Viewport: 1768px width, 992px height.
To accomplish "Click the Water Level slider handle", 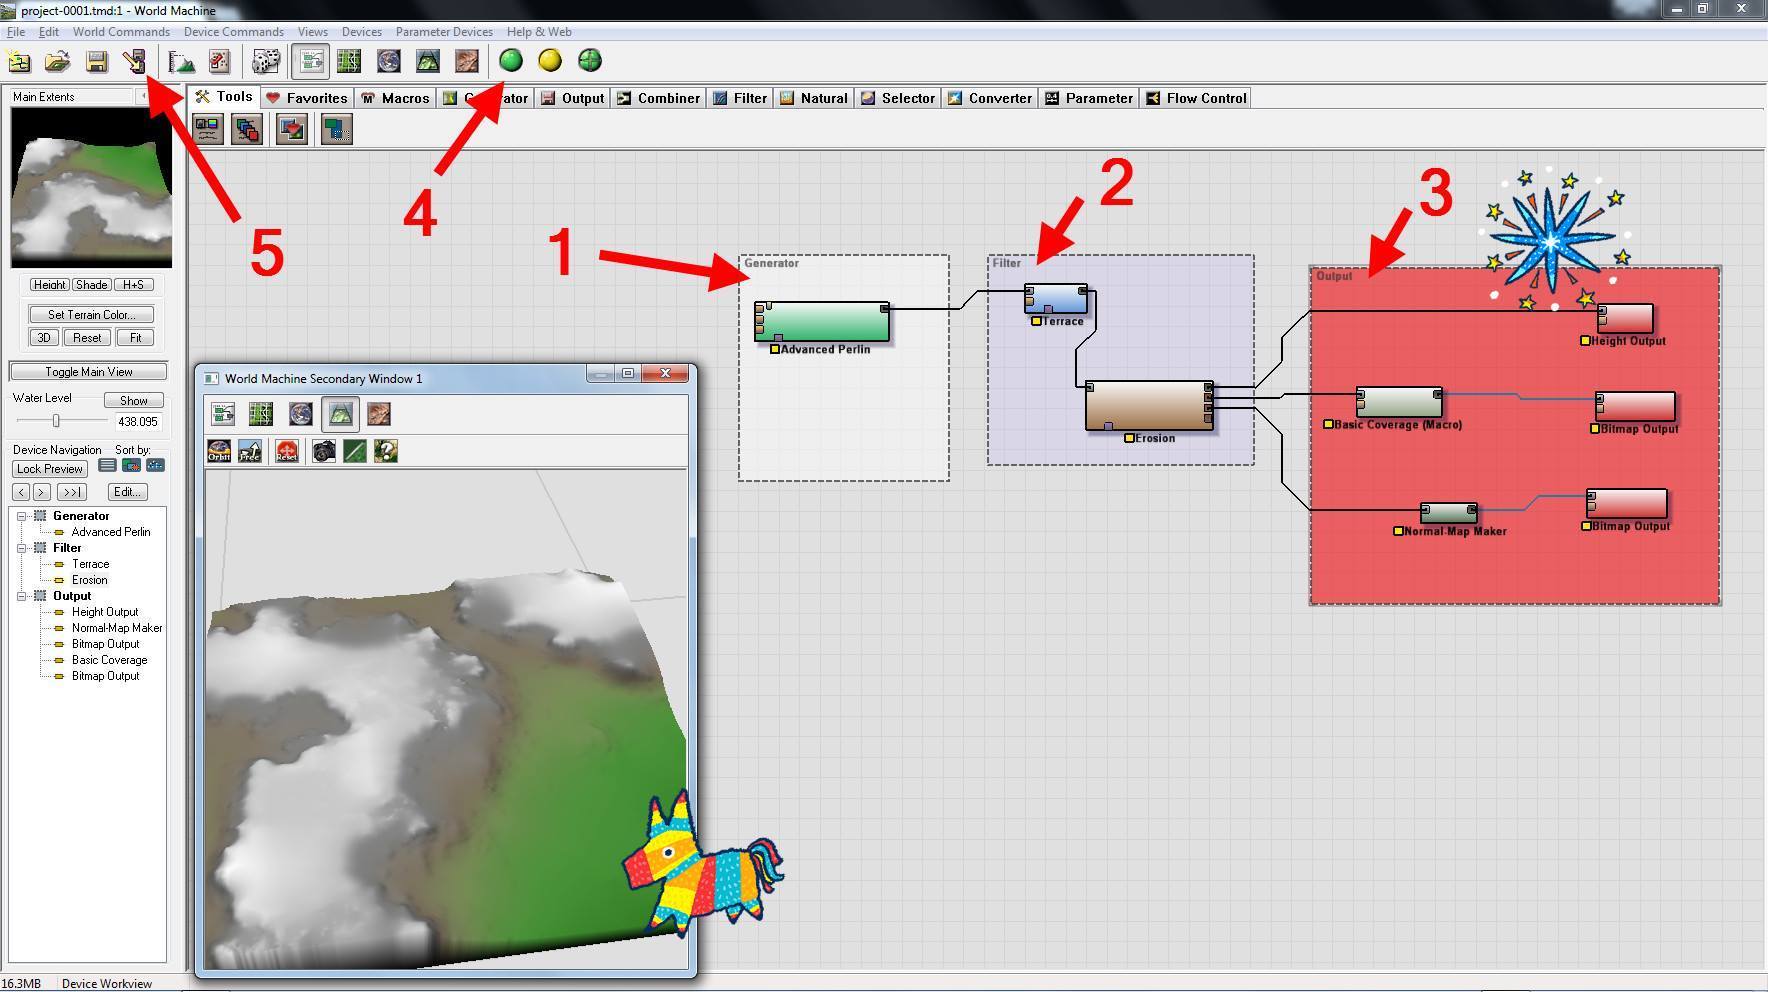I will (x=56, y=421).
